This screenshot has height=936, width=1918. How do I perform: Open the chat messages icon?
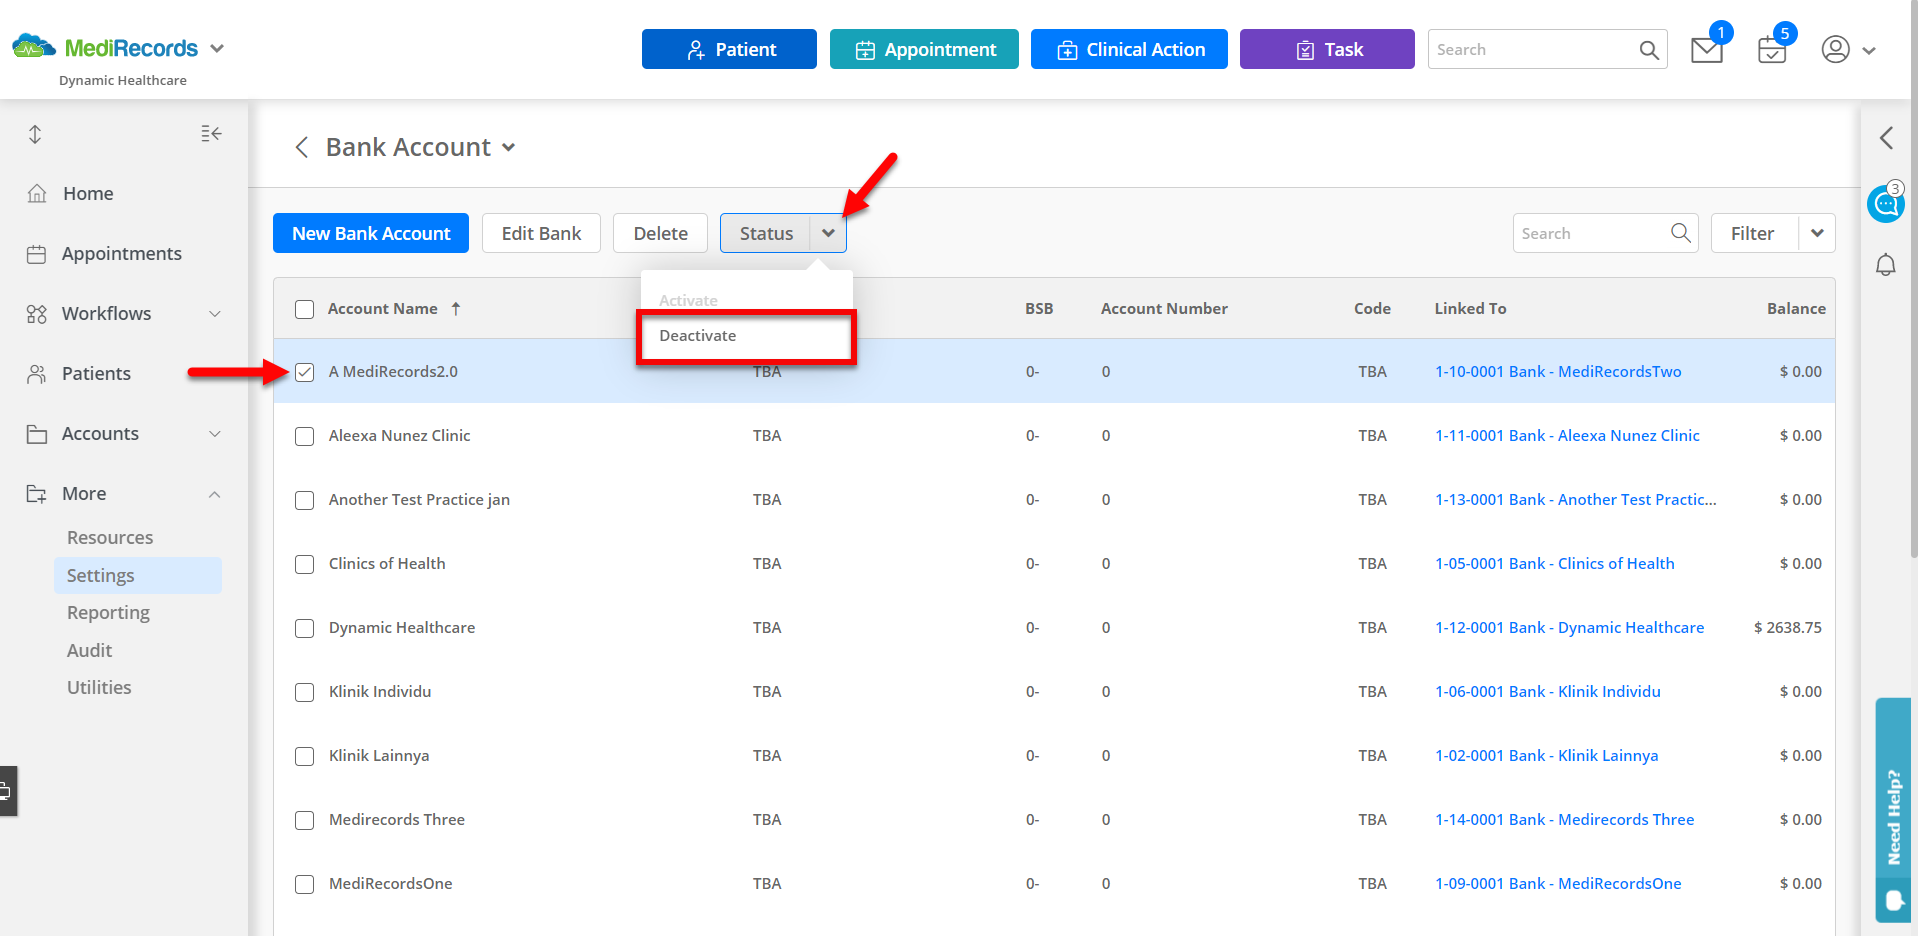point(1885,204)
